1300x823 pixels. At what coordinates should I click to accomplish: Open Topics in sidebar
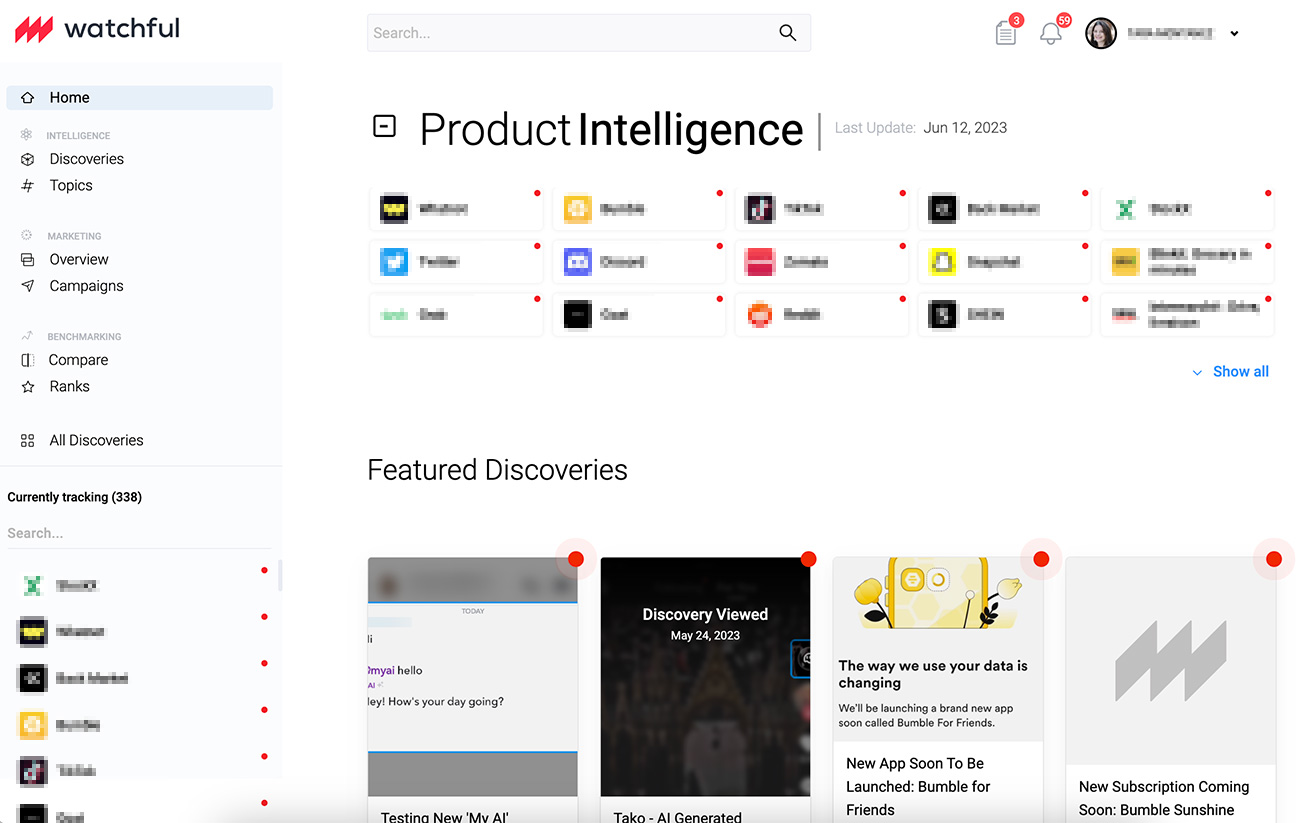click(71, 186)
